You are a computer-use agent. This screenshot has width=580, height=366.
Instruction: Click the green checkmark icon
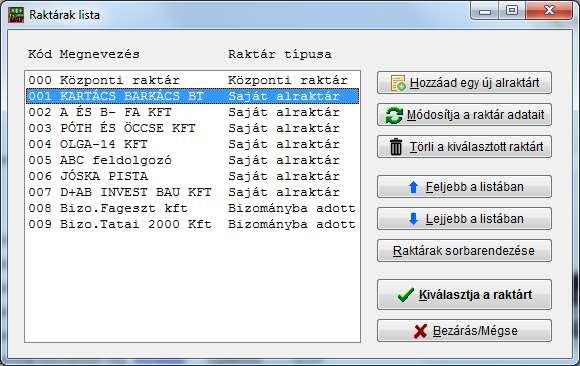click(405, 295)
